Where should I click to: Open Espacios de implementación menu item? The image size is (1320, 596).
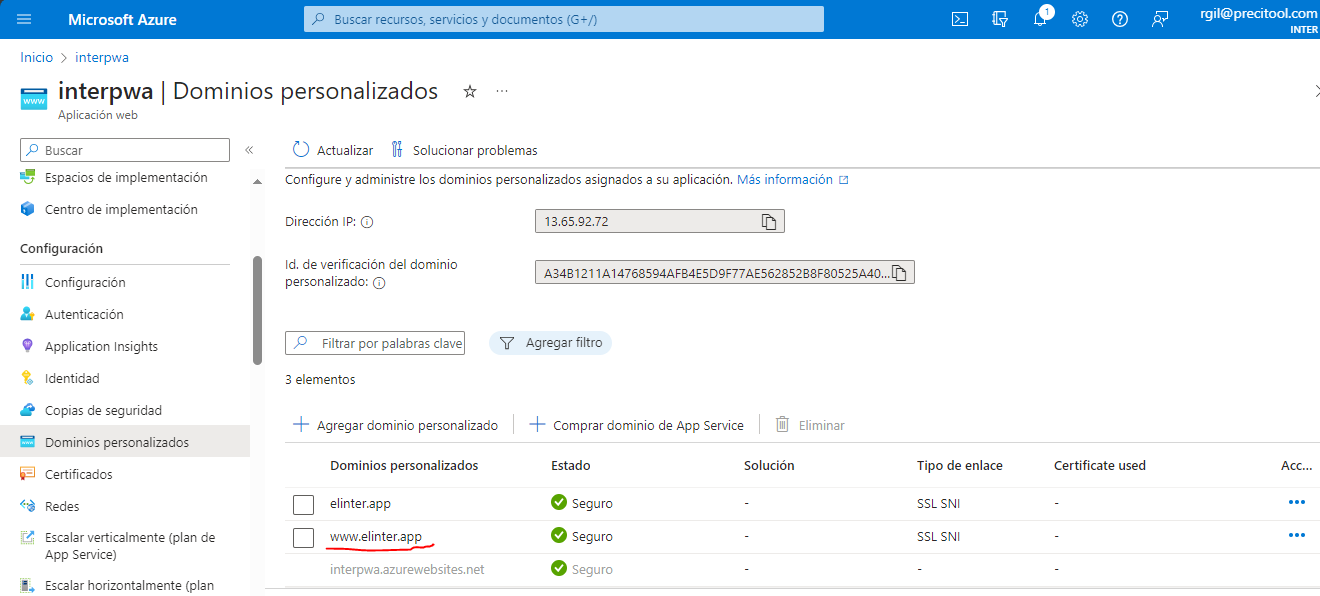click(x=125, y=178)
